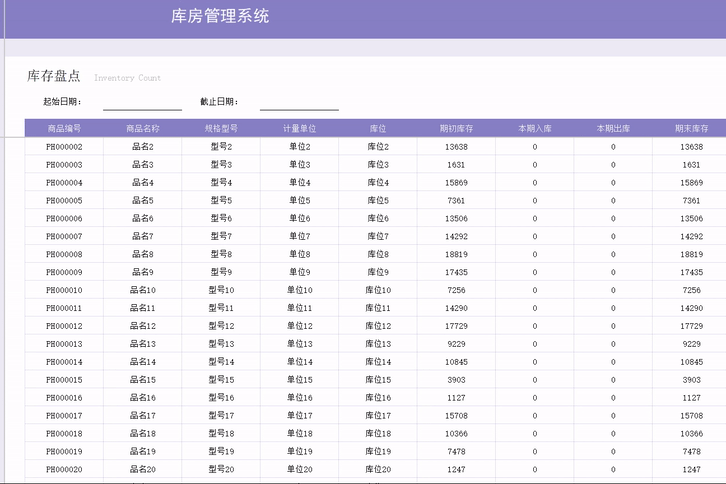Click opening stock value for PH000017
This screenshot has height=484, width=726.
coord(456,415)
